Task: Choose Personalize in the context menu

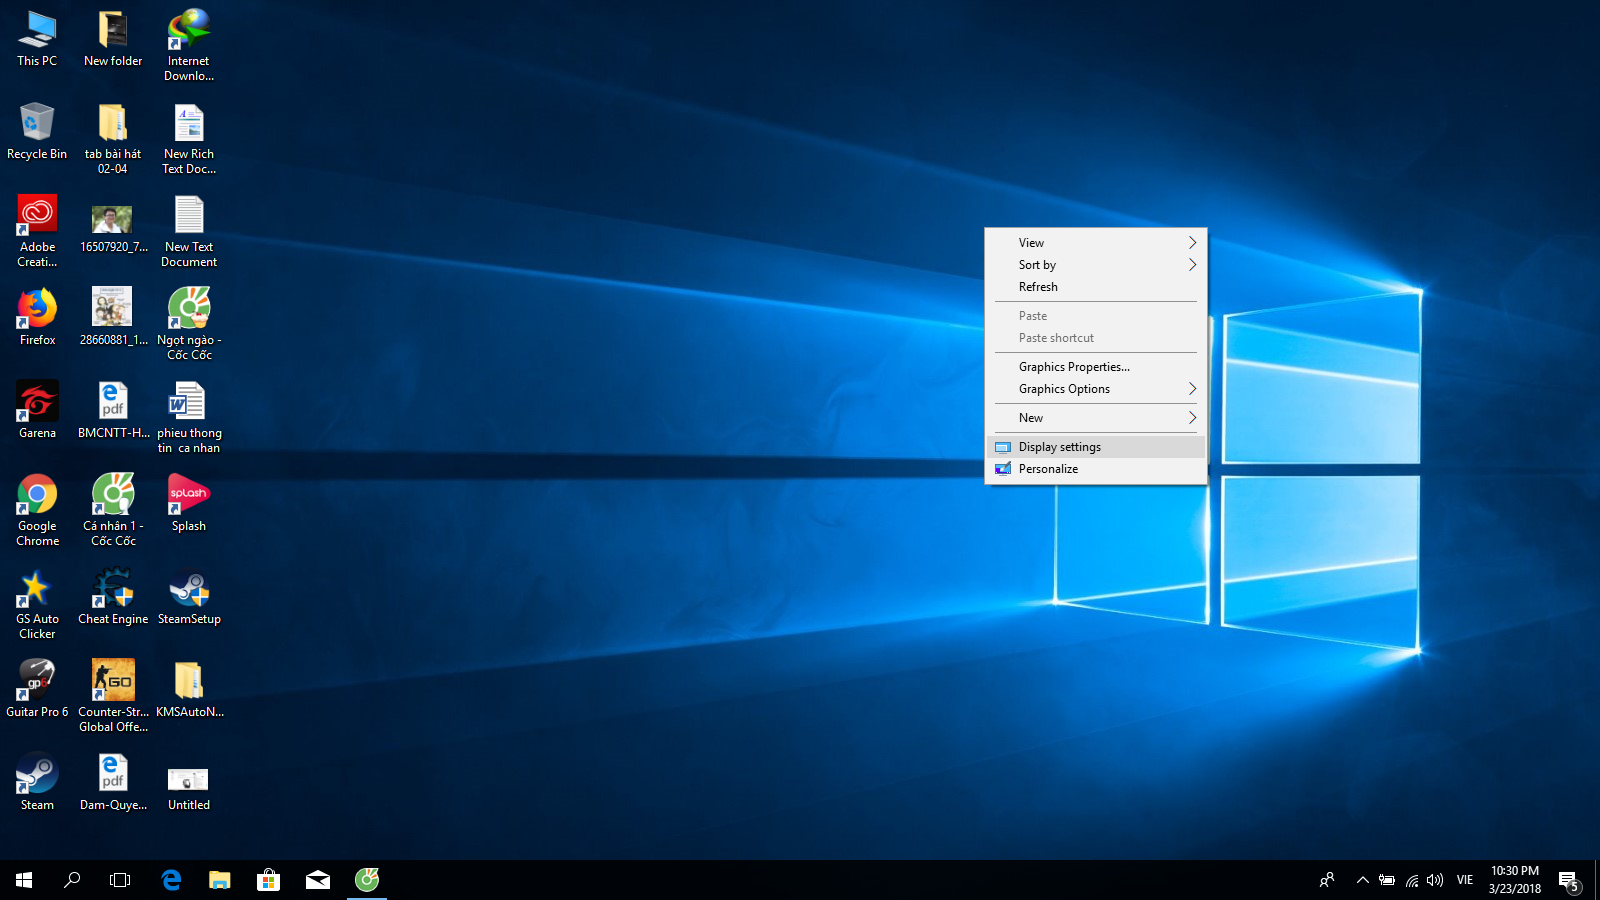Action: pos(1048,469)
